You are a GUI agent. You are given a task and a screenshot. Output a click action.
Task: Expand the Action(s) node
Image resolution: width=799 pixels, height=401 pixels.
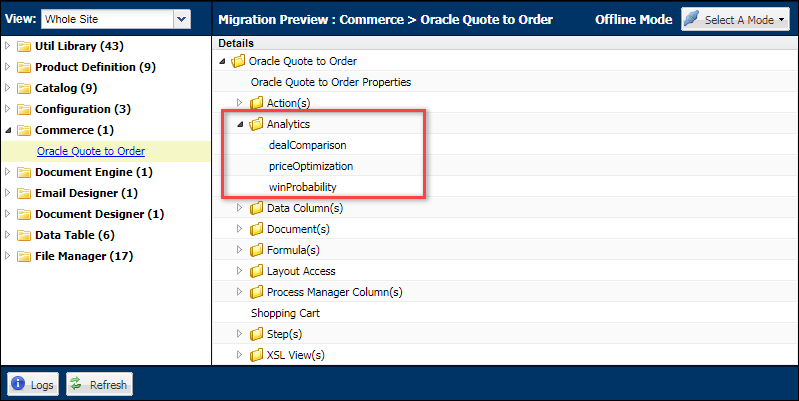pyautogui.click(x=239, y=103)
